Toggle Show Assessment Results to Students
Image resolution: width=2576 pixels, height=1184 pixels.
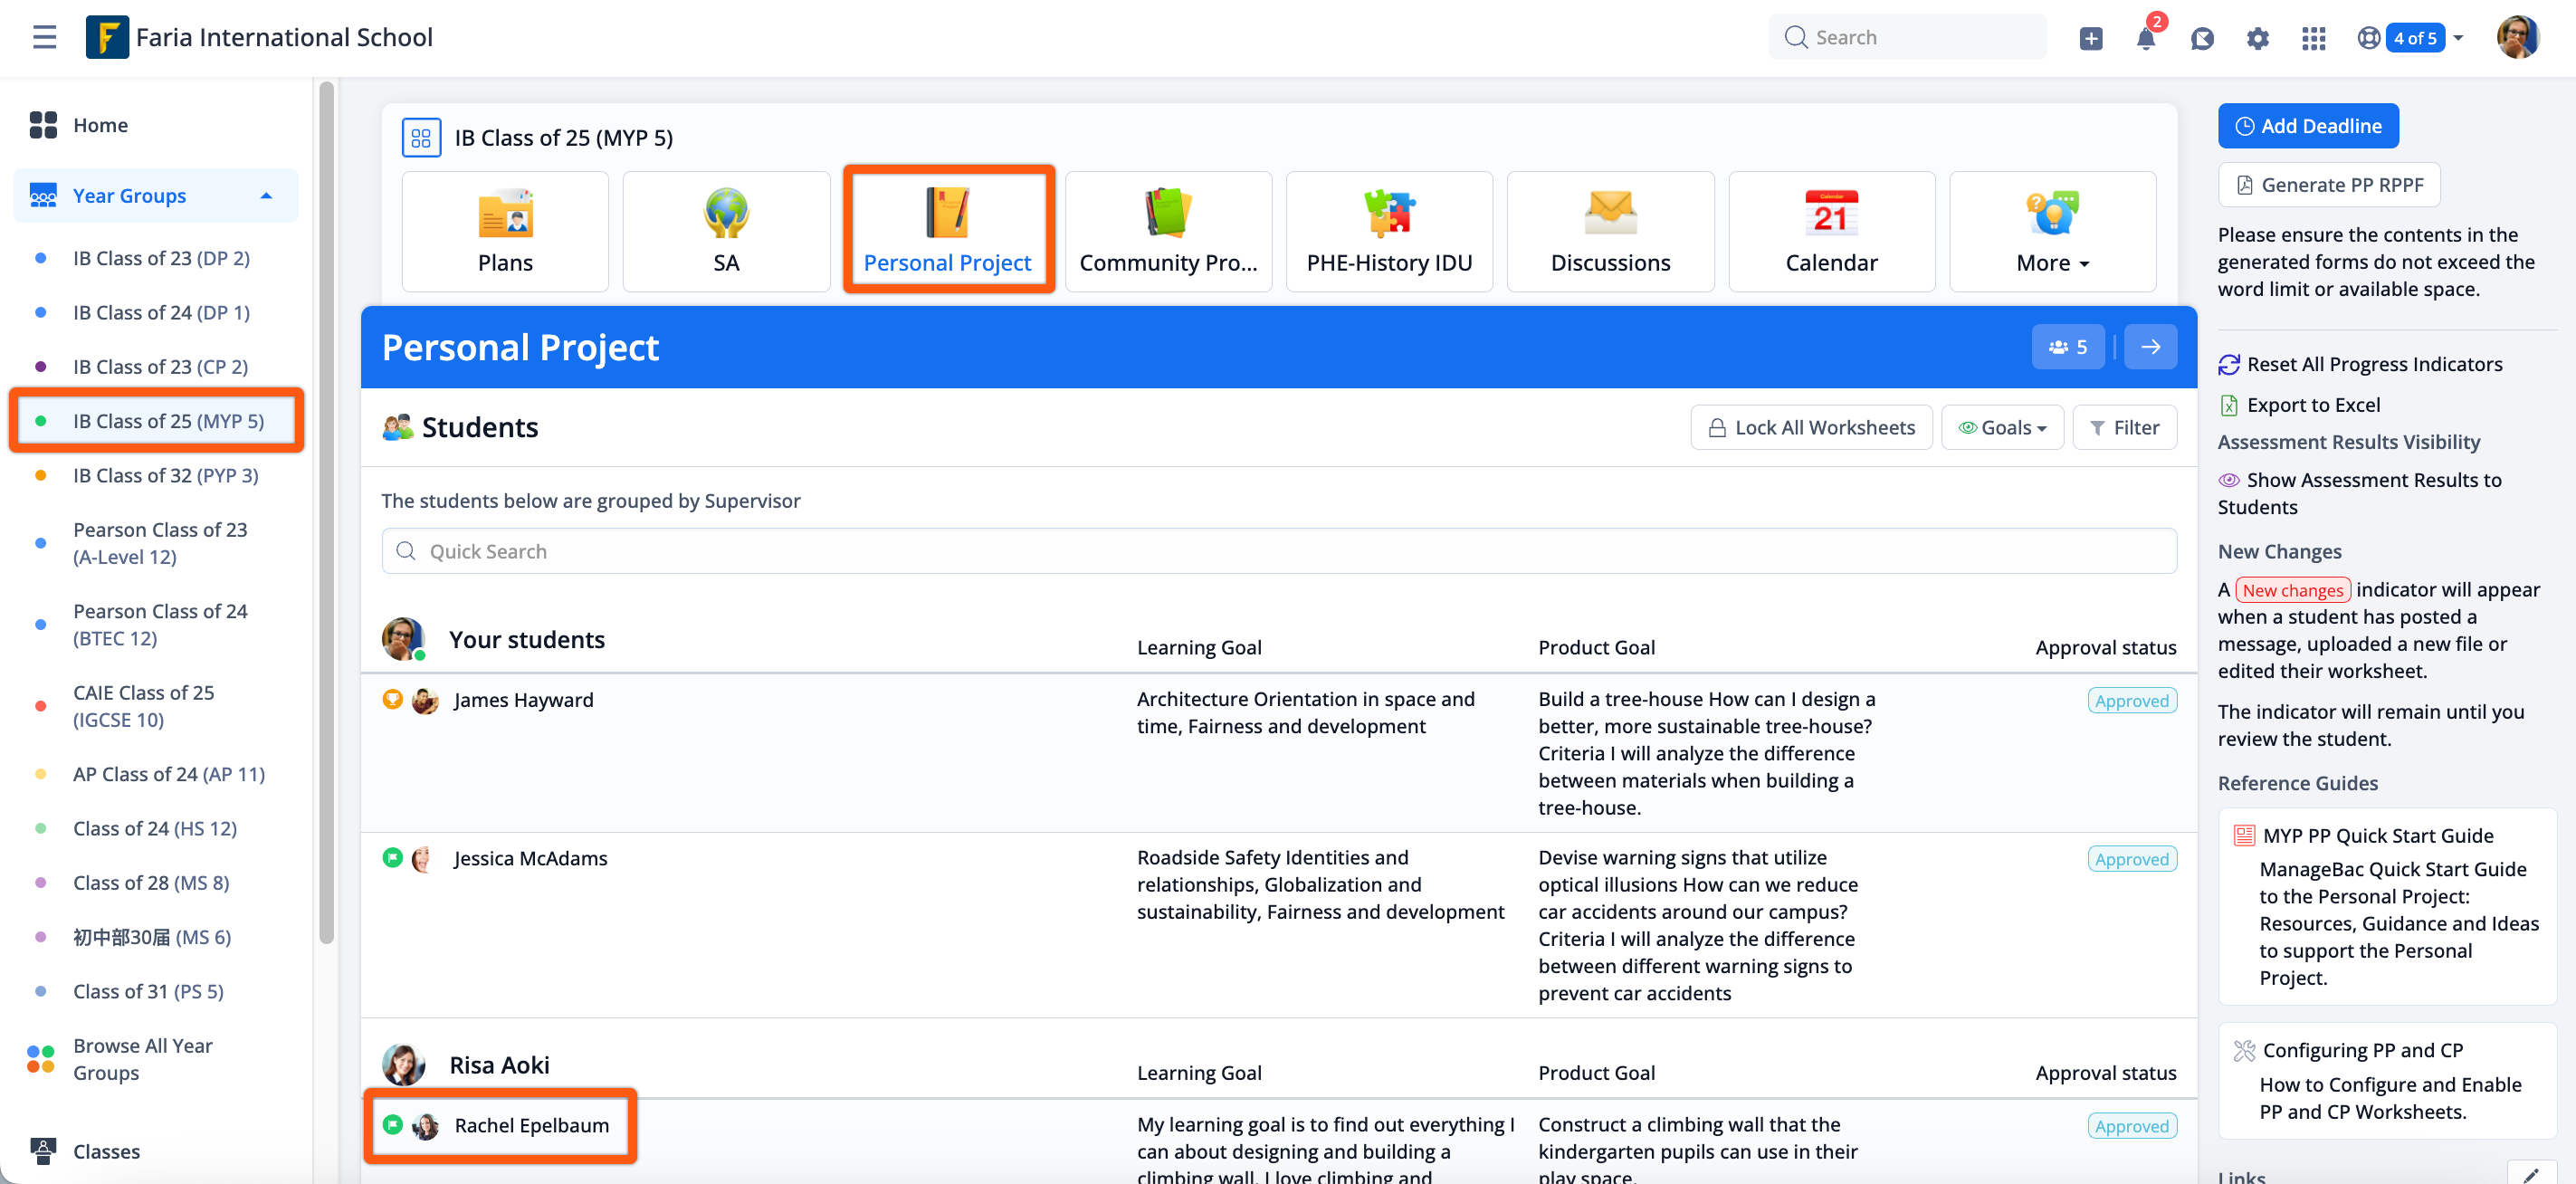[x=2360, y=493]
